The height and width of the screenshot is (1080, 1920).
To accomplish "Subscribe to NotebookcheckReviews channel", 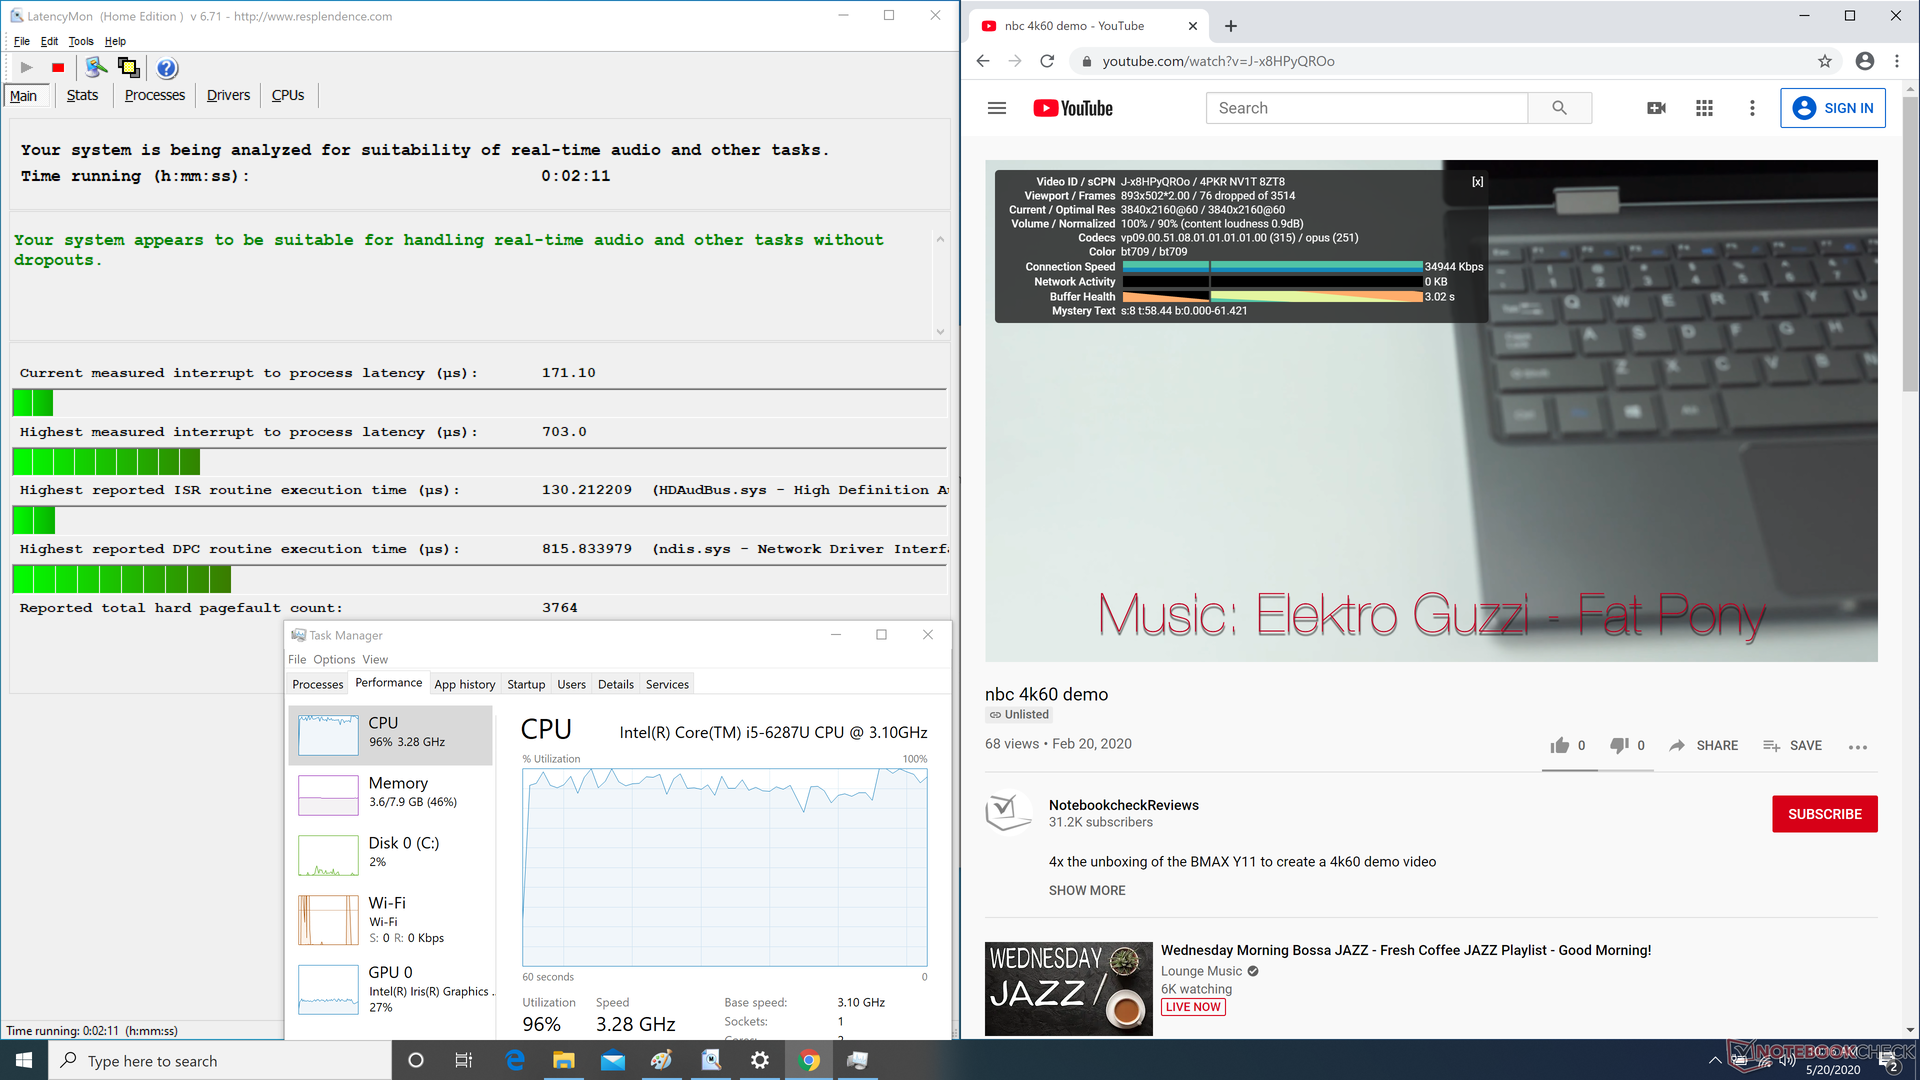I will click(x=1824, y=814).
